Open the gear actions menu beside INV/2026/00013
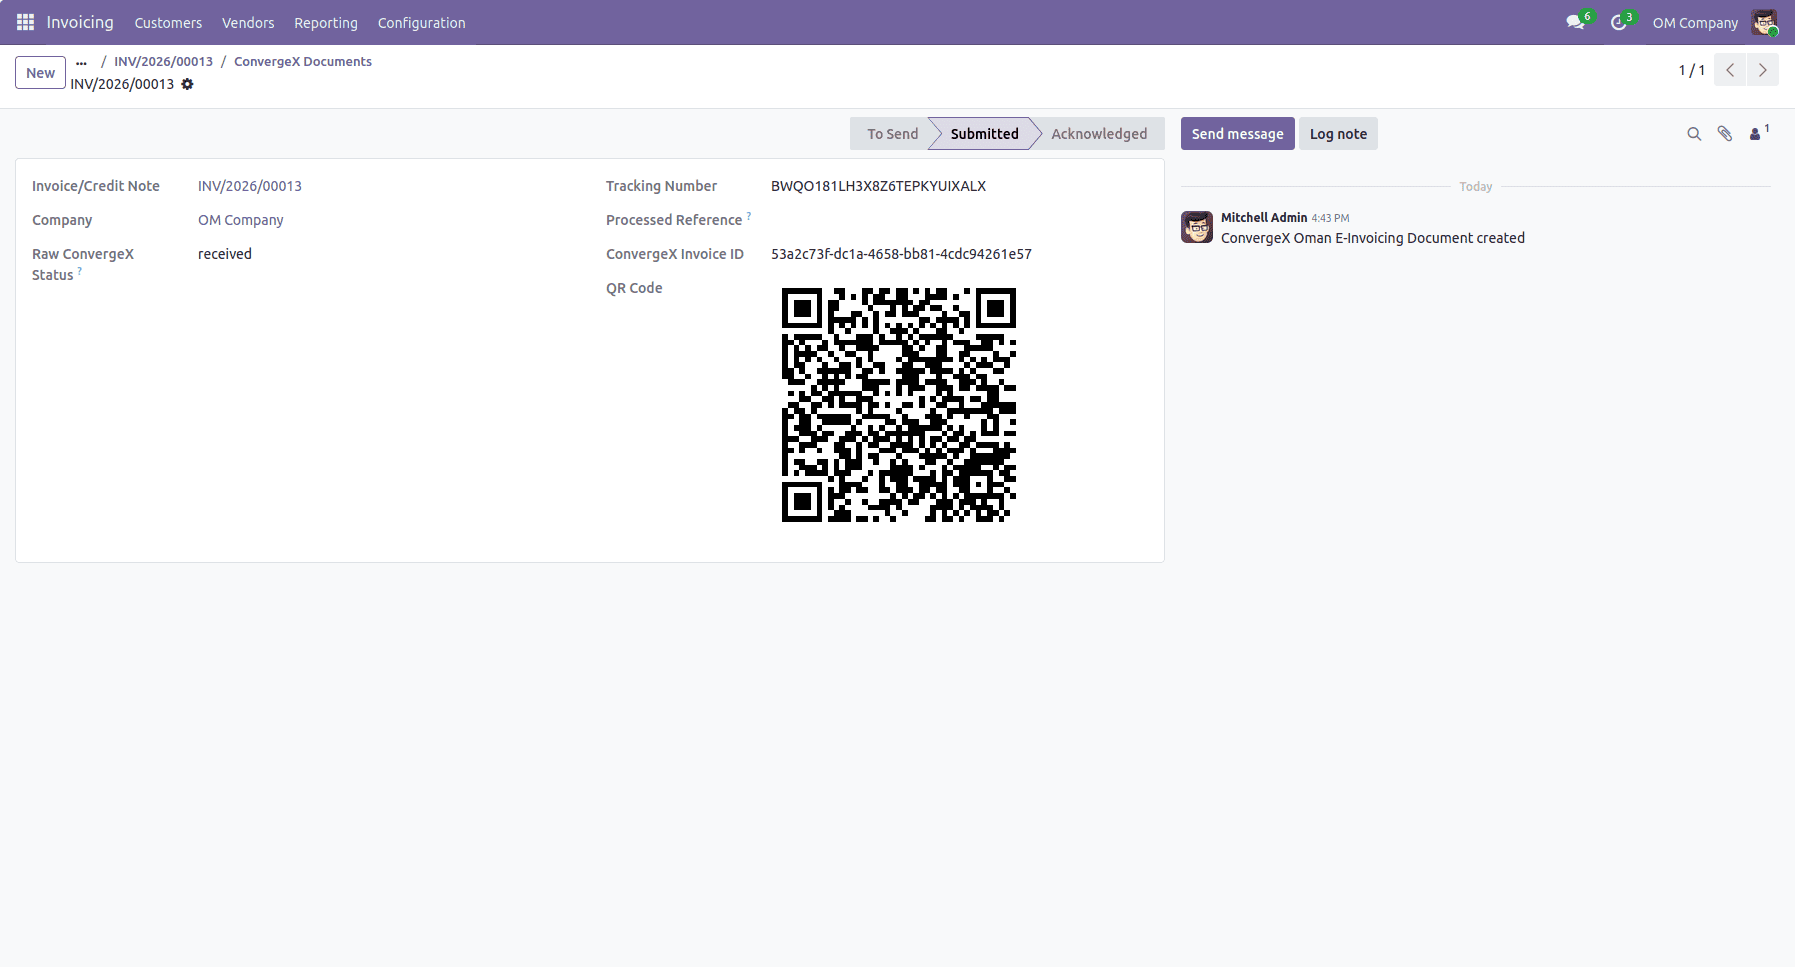The height and width of the screenshot is (967, 1795). (187, 84)
